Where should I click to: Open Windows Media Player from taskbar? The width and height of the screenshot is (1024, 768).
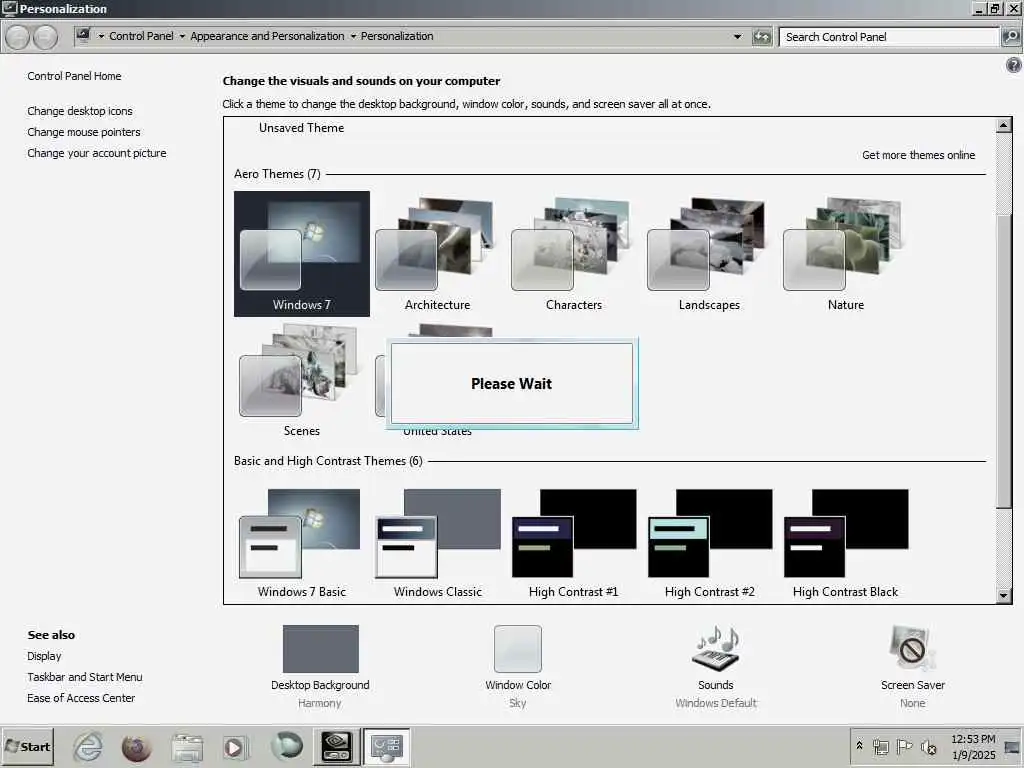pos(234,747)
